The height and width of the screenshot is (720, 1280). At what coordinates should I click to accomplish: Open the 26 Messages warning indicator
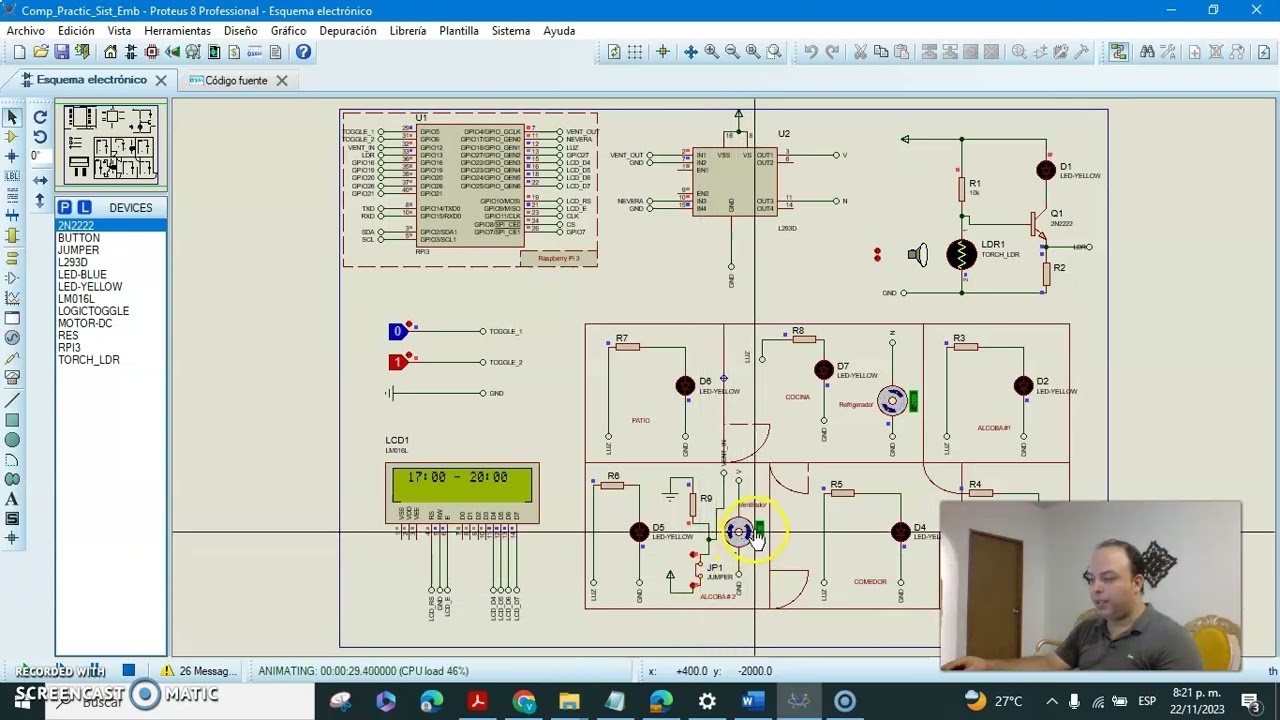[x=200, y=671]
